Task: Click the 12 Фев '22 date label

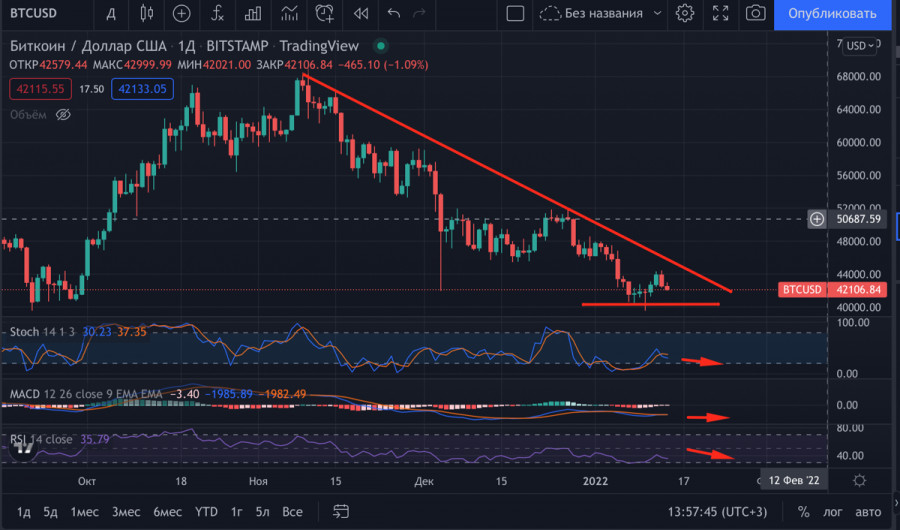Action: (794, 480)
